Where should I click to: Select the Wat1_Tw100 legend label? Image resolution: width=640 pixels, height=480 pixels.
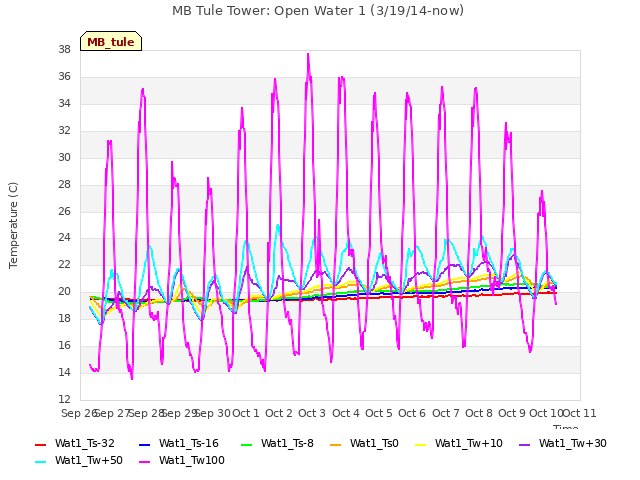click(x=192, y=460)
